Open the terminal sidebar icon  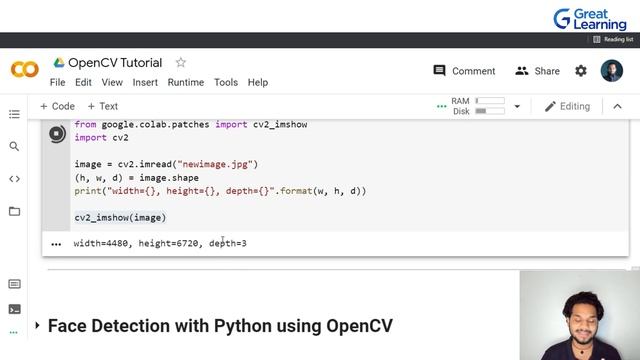[14, 309]
